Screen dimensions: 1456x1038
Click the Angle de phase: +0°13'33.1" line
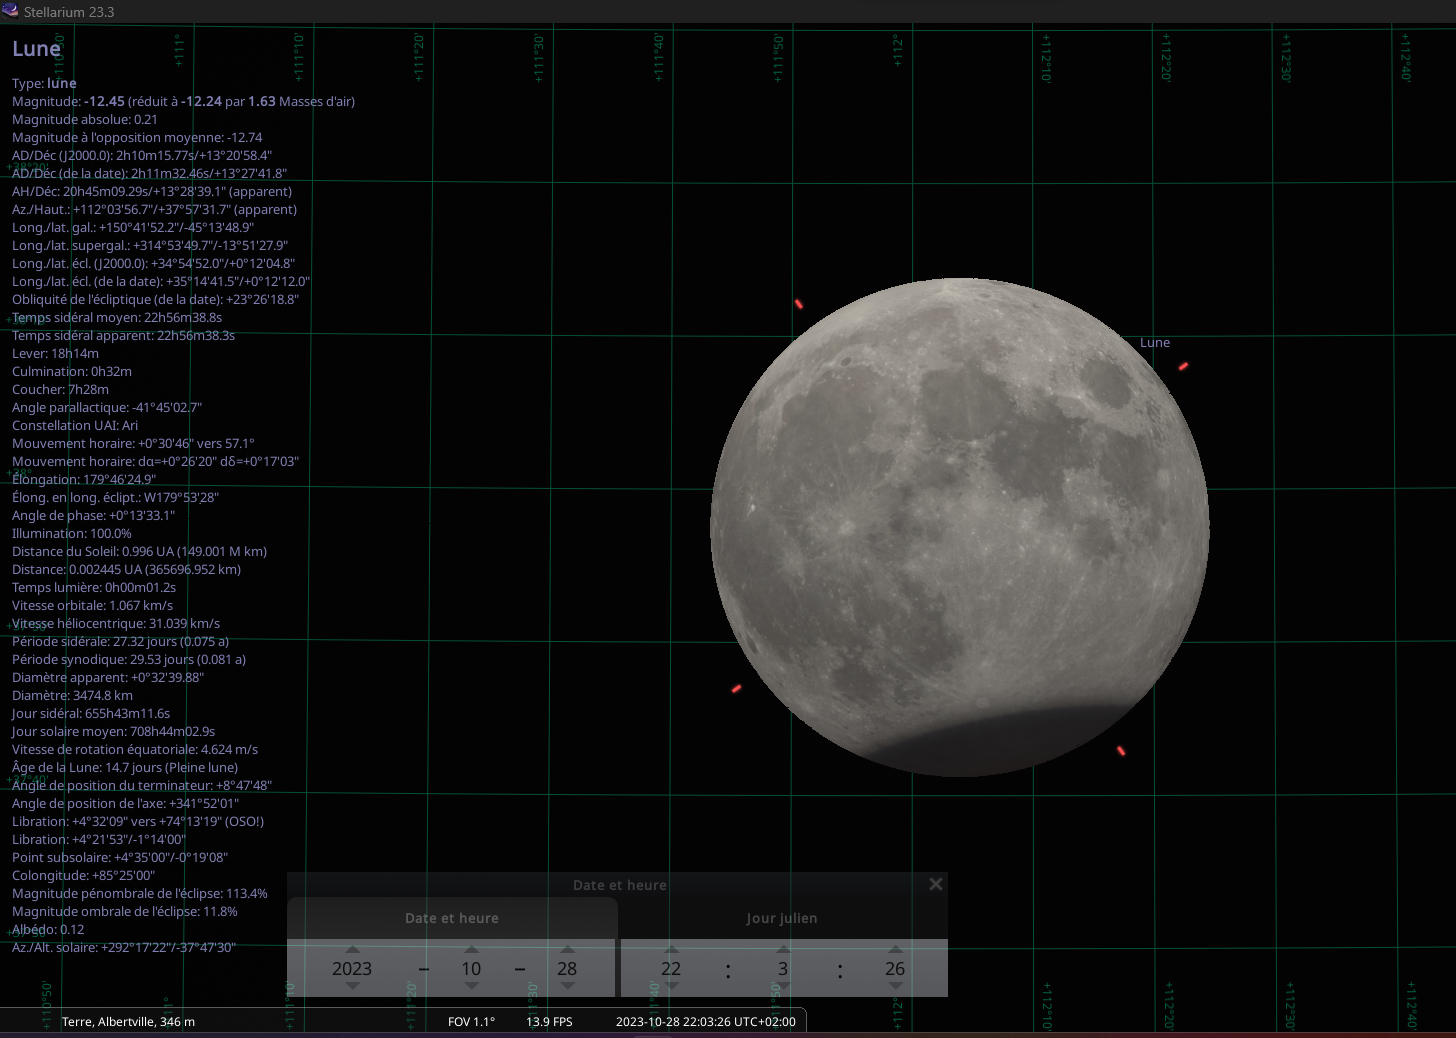[93, 515]
